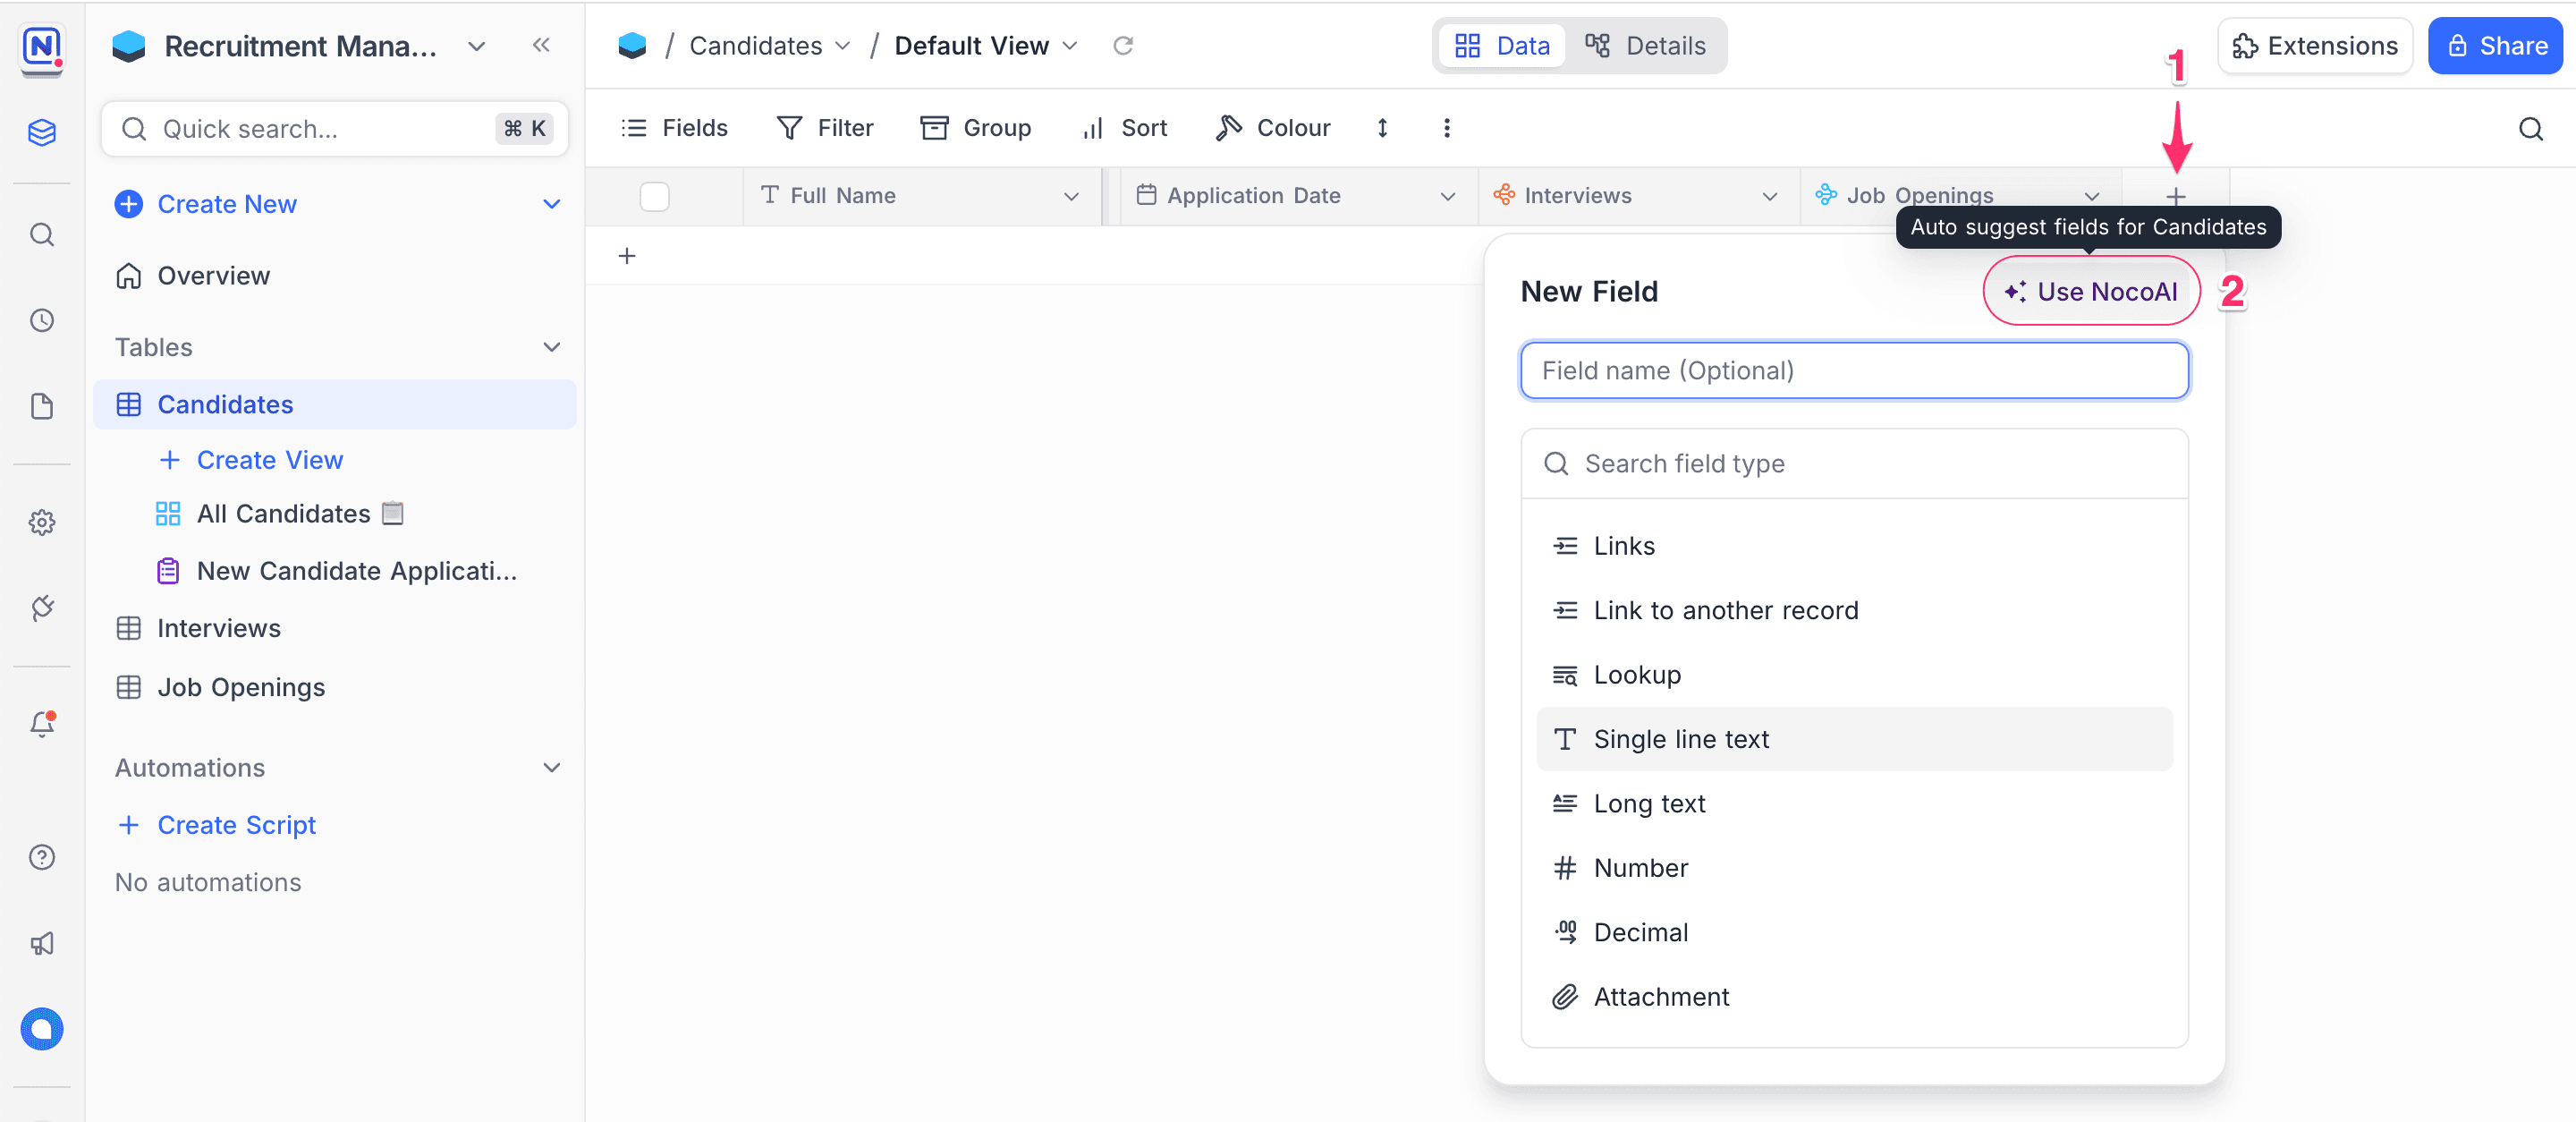
Task: Toggle the select-all rows checkbox
Action: click(x=654, y=196)
